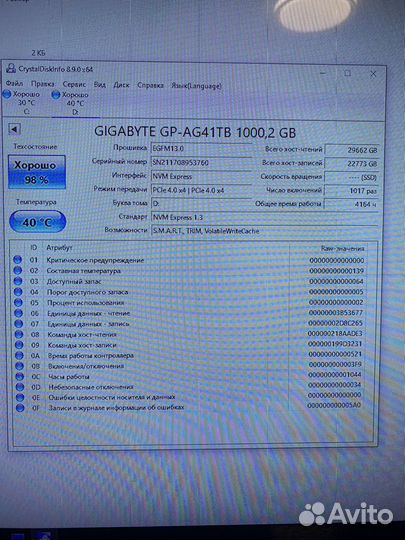Click the transfer mode field PCIe 4.0 x4
This screenshot has width=405, height=540.
[x=201, y=190]
